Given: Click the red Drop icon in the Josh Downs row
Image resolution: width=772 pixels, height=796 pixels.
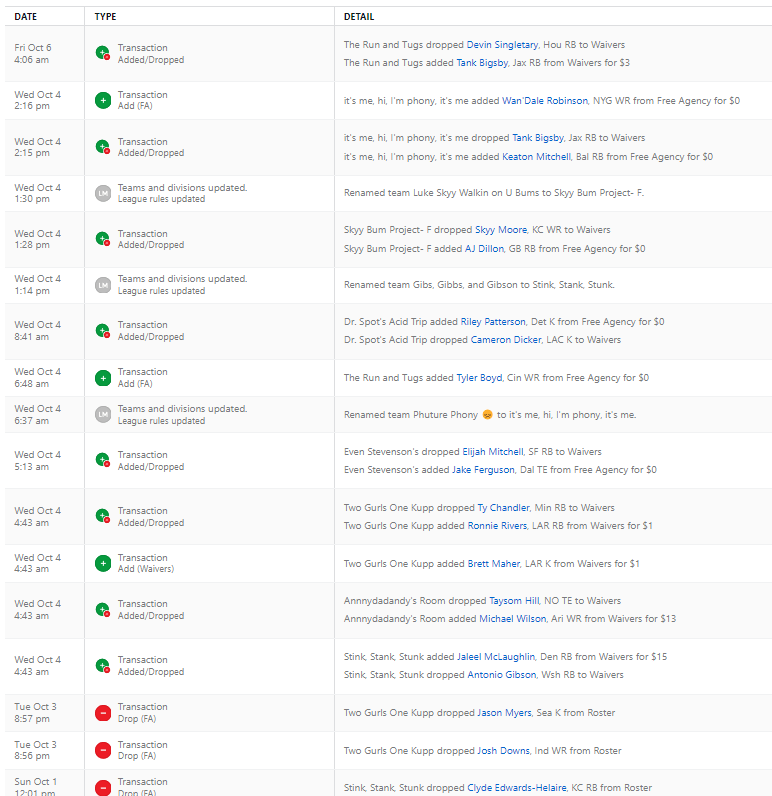Looking at the screenshot, I should (x=102, y=751).
